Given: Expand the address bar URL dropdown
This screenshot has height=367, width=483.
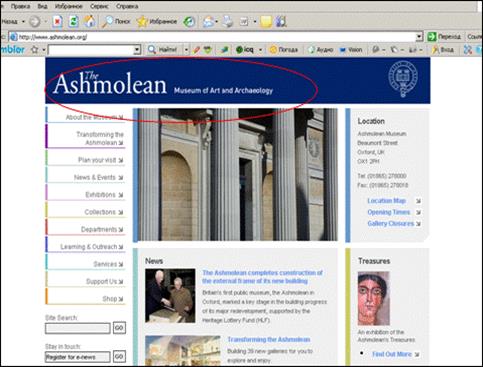Looking at the screenshot, I should (419, 37).
